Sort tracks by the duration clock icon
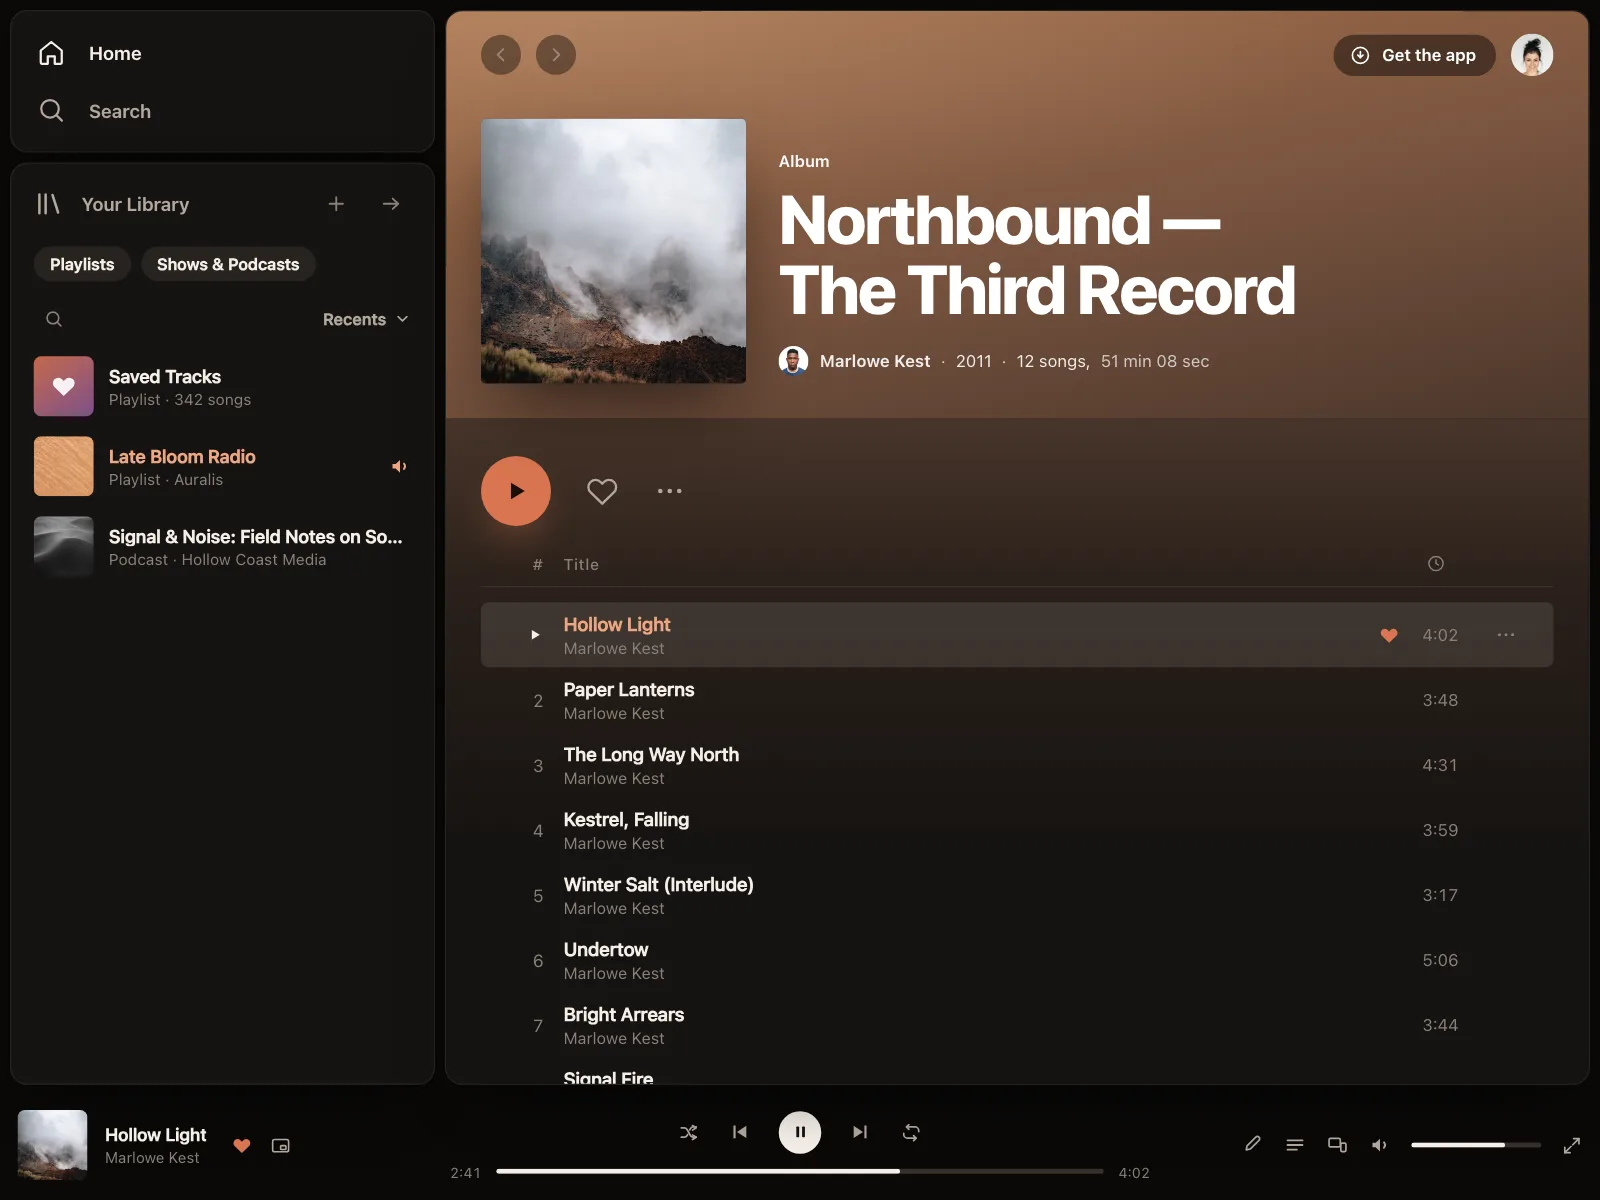The width and height of the screenshot is (1600, 1200). (1436, 564)
